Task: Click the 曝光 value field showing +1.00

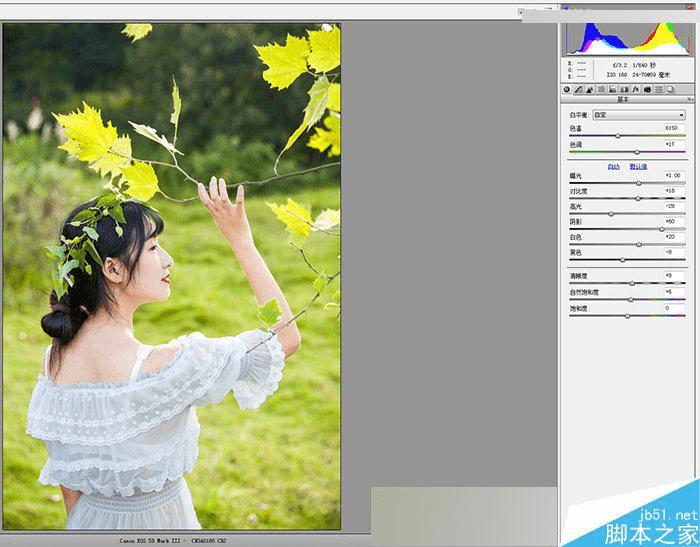Action: [x=674, y=175]
